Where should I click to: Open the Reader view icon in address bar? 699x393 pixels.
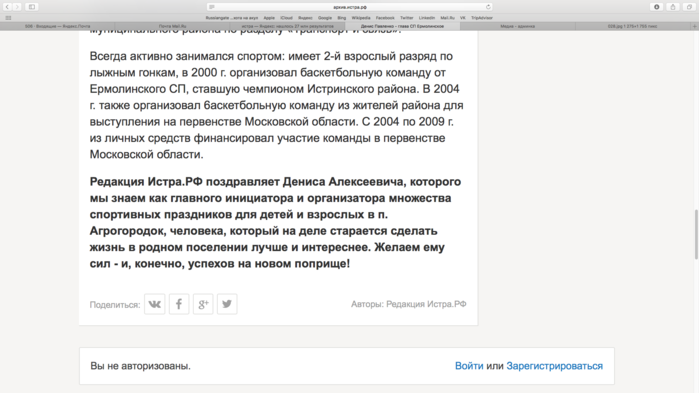click(x=212, y=7)
